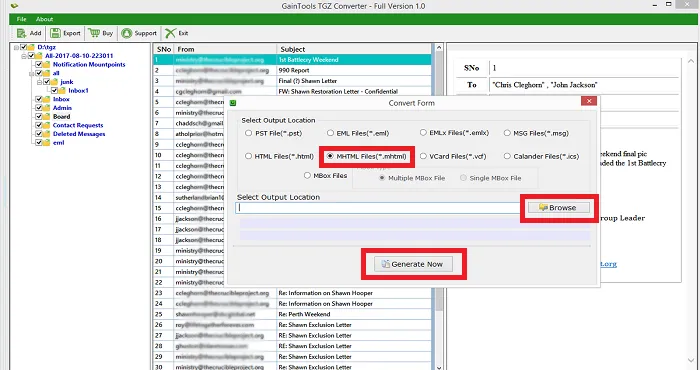Select the MBox Files radio button
Screen dimensions: 700x370
[x=307, y=176]
